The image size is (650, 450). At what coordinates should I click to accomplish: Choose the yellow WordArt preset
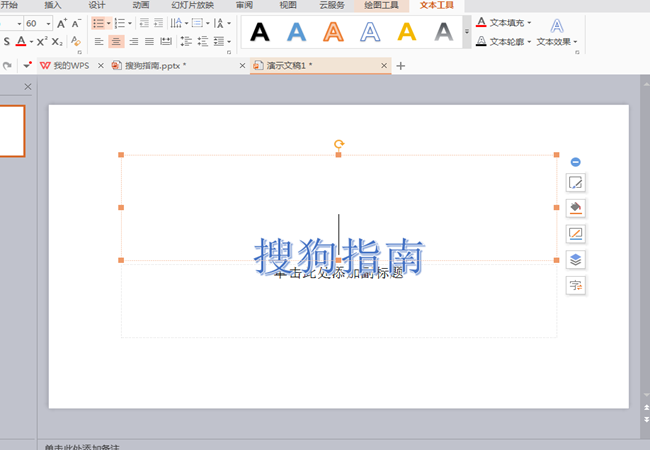click(407, 32)
